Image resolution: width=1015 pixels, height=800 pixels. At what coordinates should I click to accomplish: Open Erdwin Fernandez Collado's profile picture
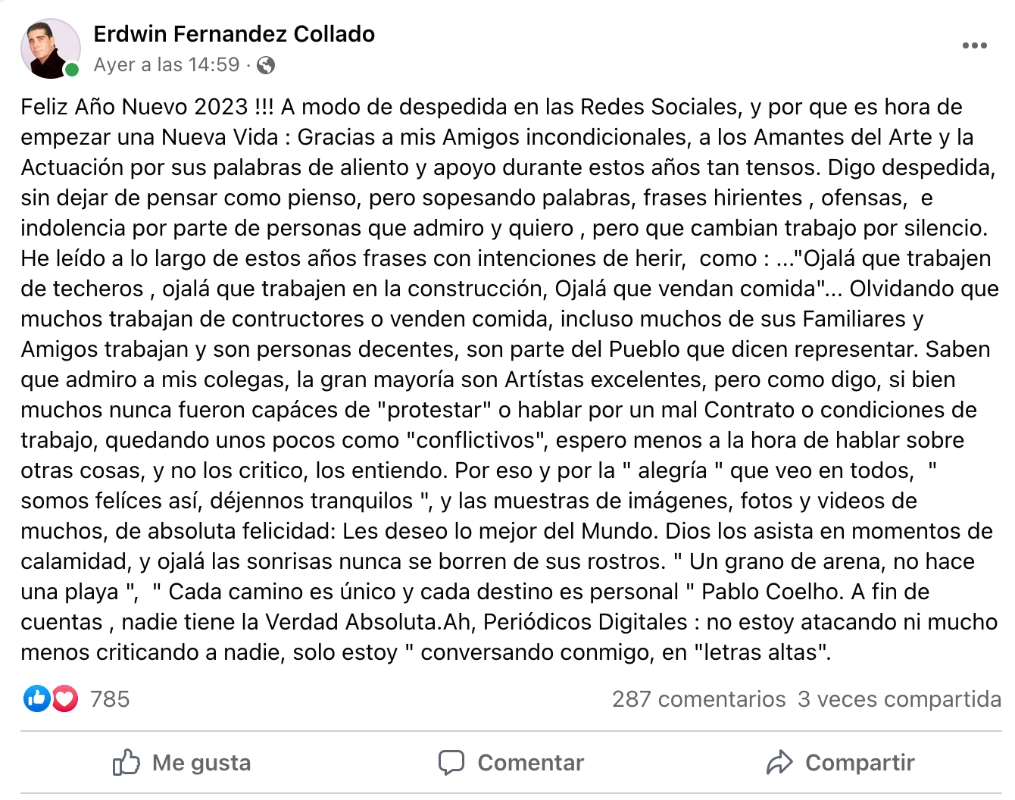[50, 48]
